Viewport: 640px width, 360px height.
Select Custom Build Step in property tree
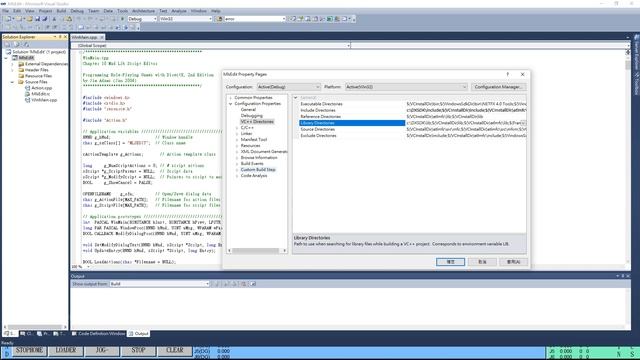coord(258,170)
